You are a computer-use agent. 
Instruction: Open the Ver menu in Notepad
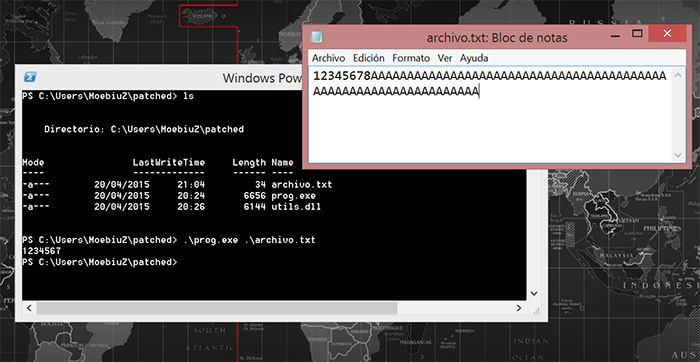(445, 58)
